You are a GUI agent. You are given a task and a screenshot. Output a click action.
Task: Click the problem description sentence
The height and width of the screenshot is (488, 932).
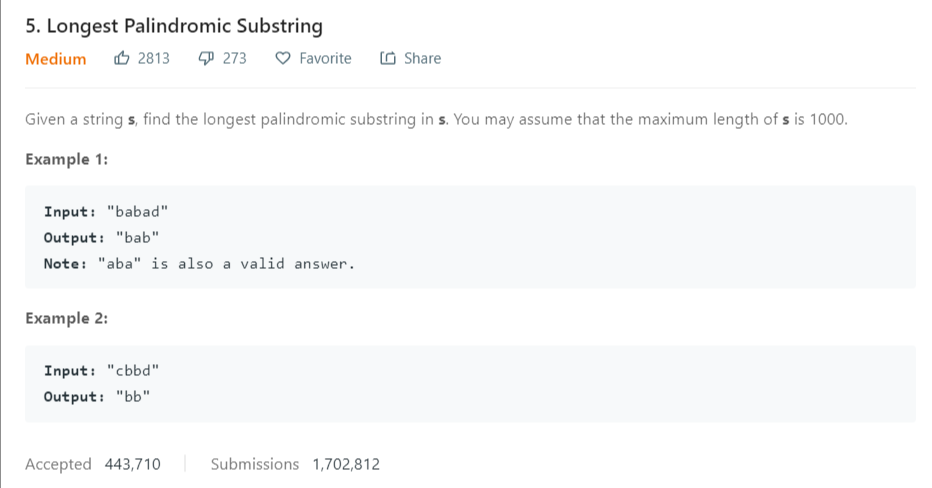436,120
